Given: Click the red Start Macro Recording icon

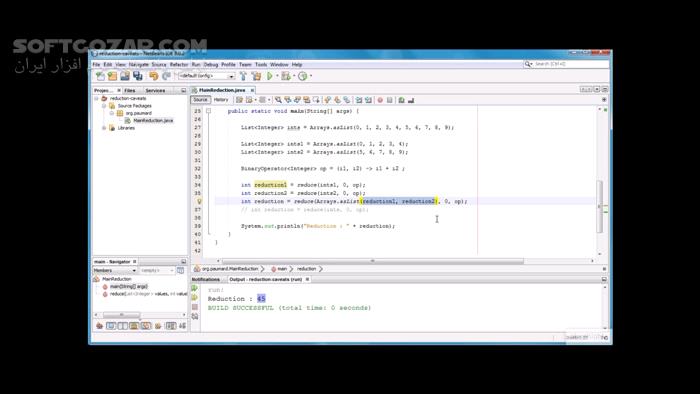Looking at the screenshot, I should pos(380,100).
